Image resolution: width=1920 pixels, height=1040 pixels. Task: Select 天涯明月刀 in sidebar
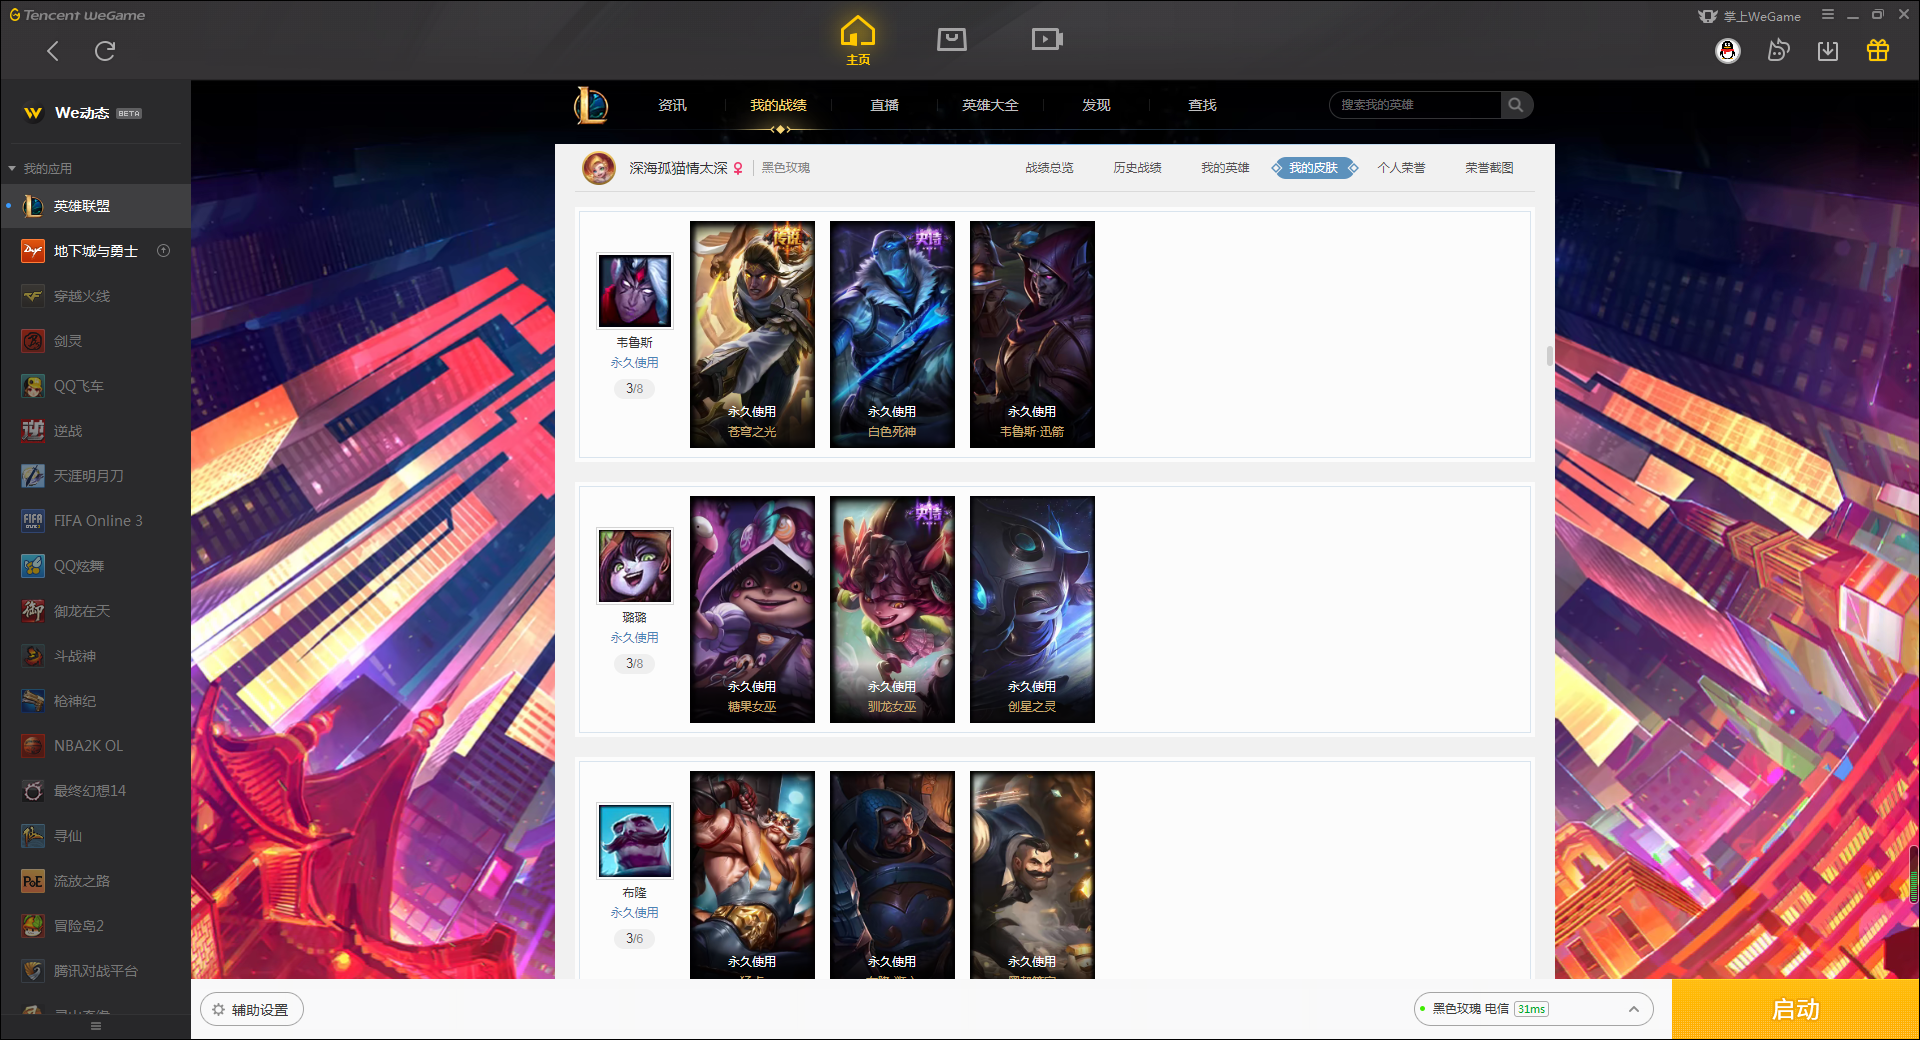click(x=95, y=476)
